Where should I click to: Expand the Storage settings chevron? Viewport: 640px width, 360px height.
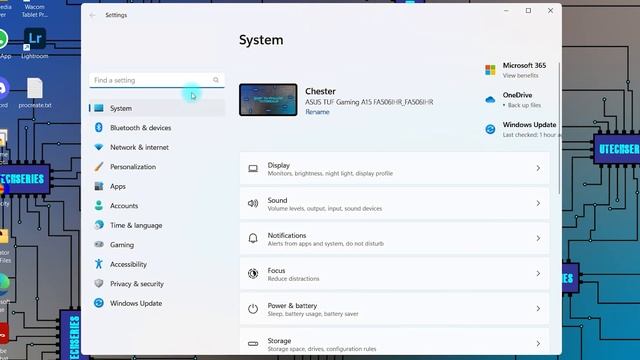[x=538, y=344]
